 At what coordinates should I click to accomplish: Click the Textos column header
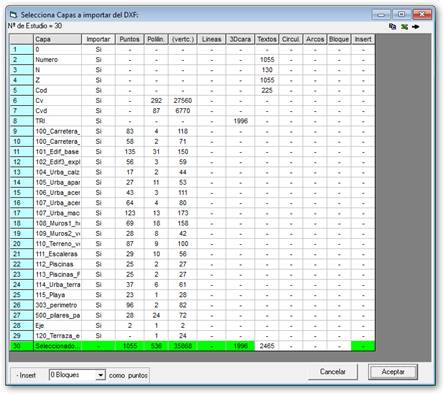pos(267,39)
